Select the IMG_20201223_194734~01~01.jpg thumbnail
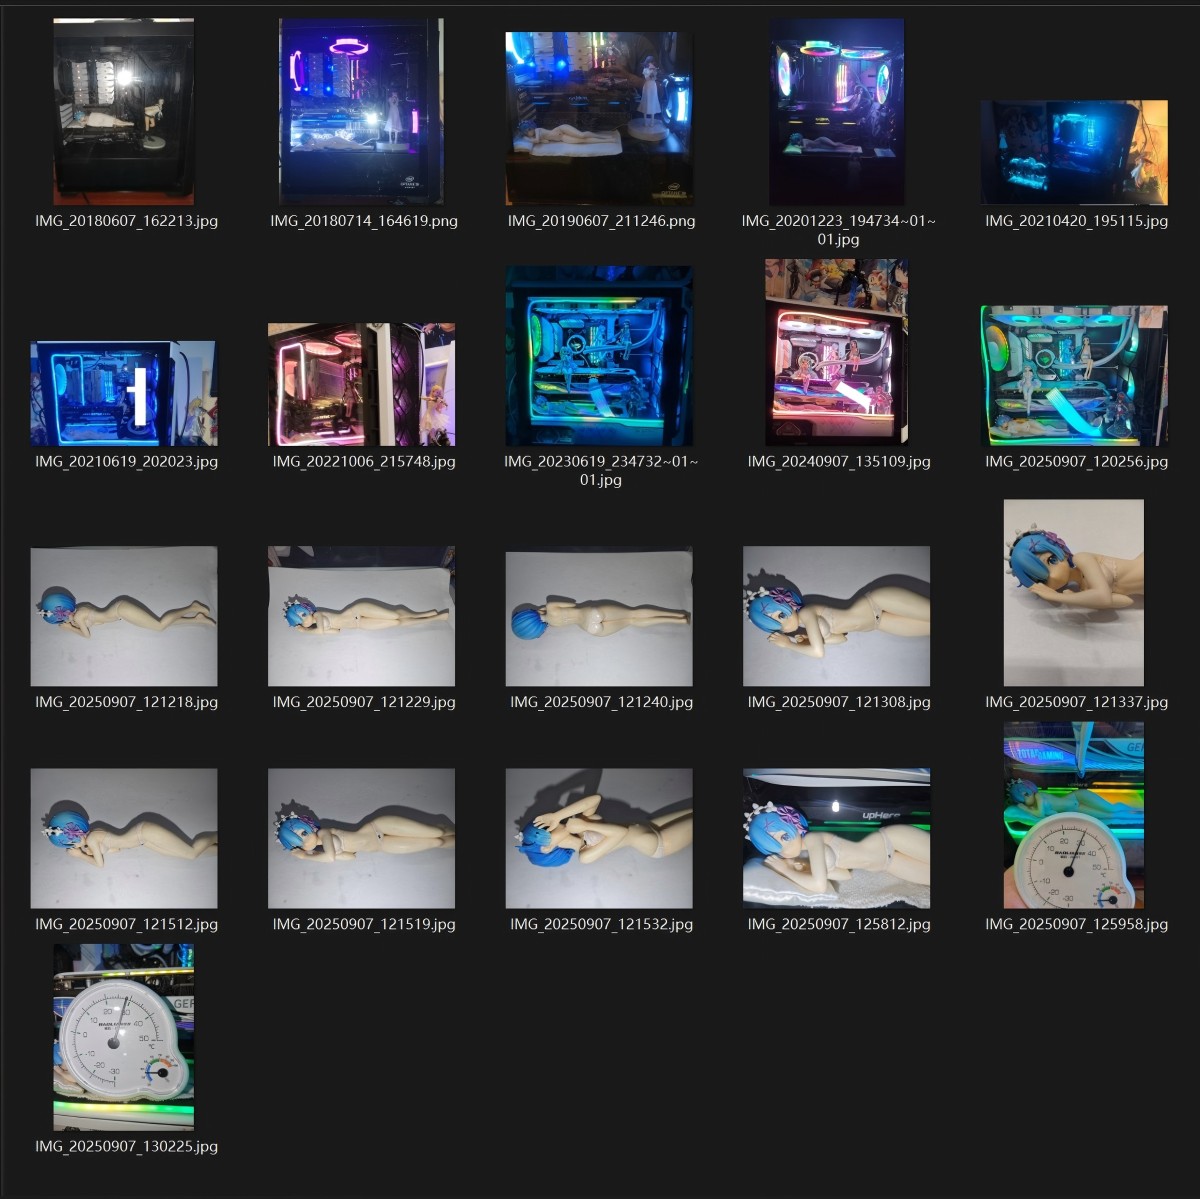The height and width of the screenshot is (1199, 1200). point(837,112)
